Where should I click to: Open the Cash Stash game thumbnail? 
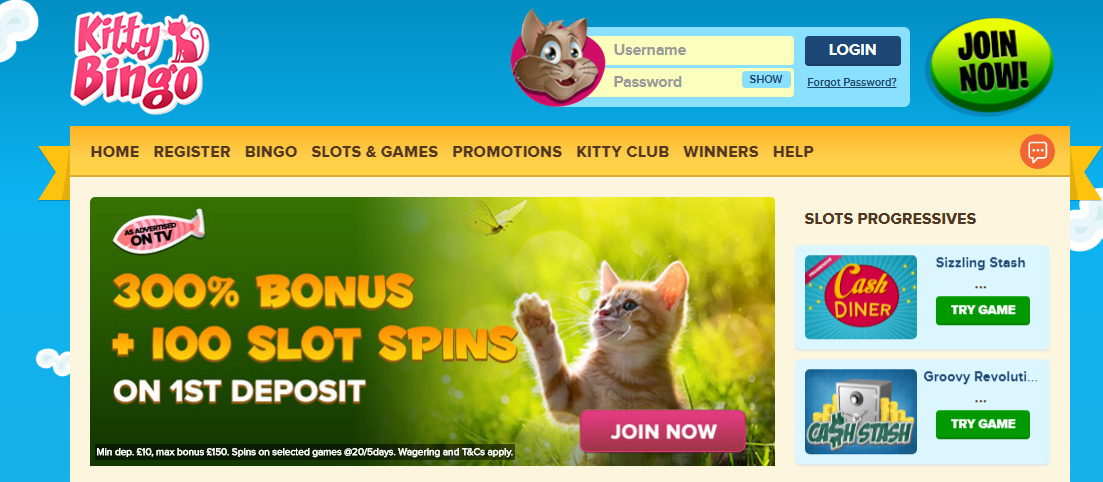tap(861, 412)
